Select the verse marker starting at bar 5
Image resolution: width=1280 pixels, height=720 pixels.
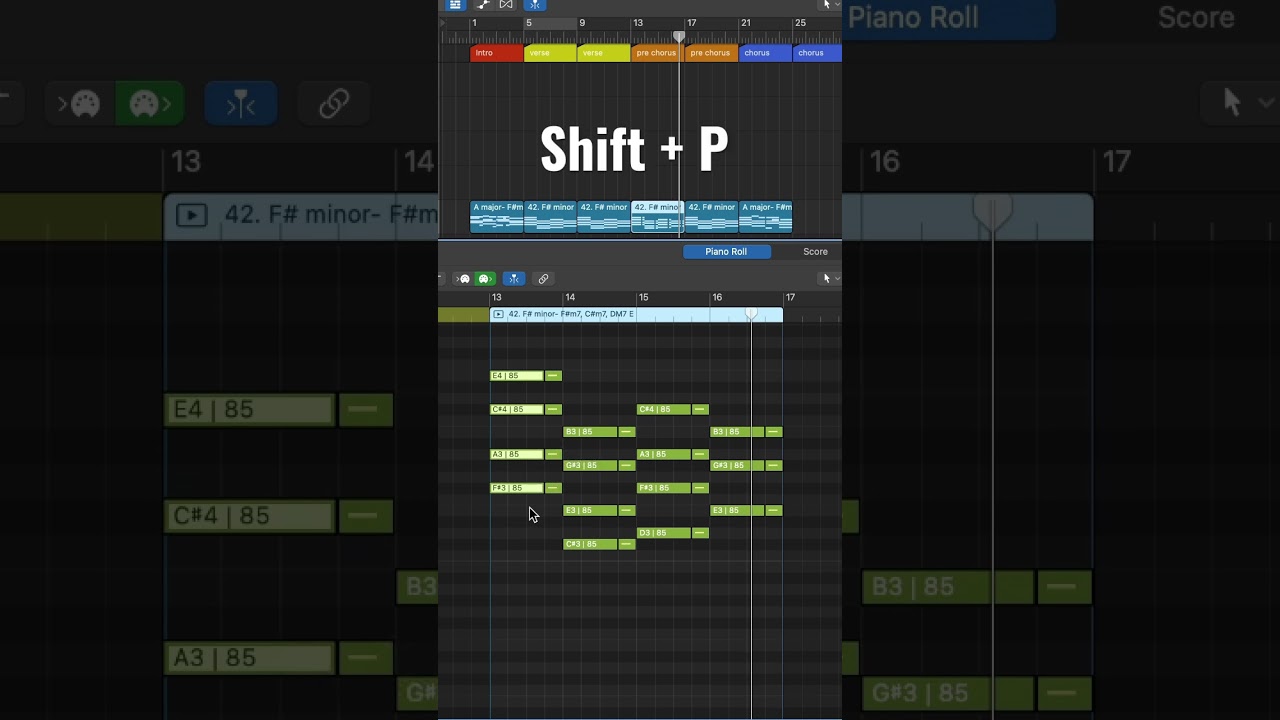550,53
